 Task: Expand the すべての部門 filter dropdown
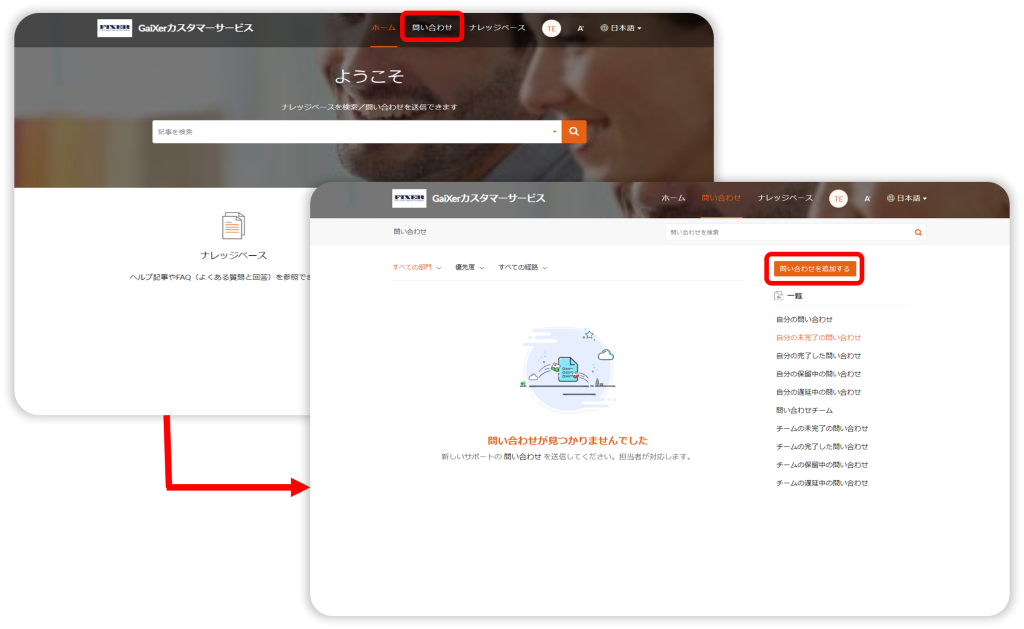(417, 267)
